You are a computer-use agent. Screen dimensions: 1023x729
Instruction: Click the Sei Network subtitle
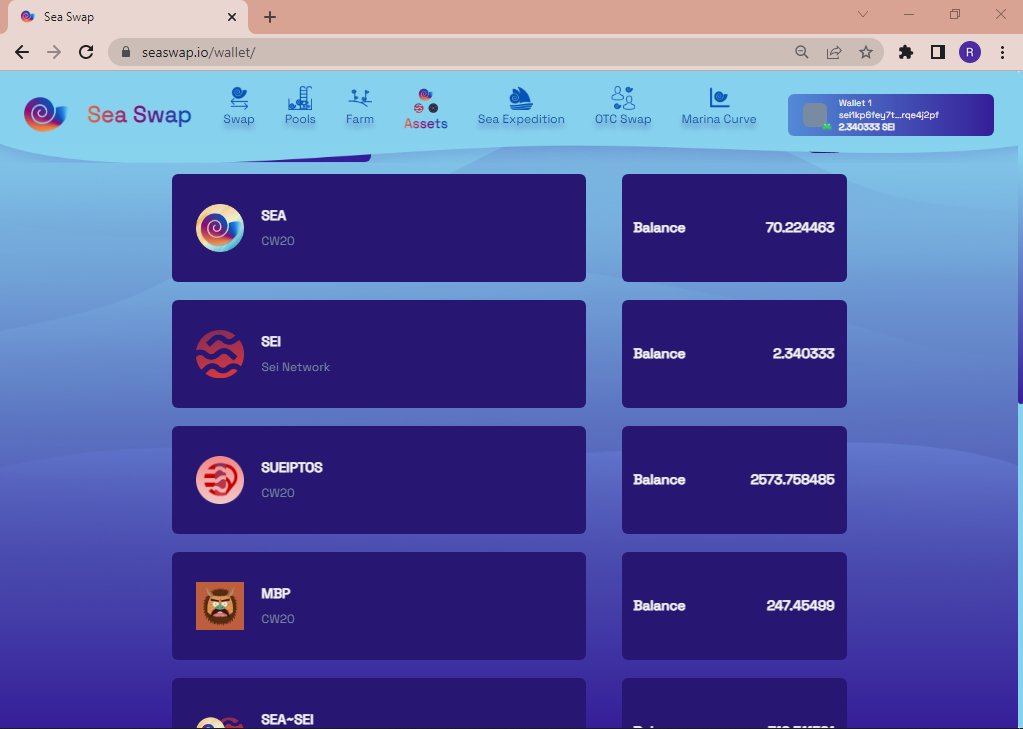pos(296,367)
